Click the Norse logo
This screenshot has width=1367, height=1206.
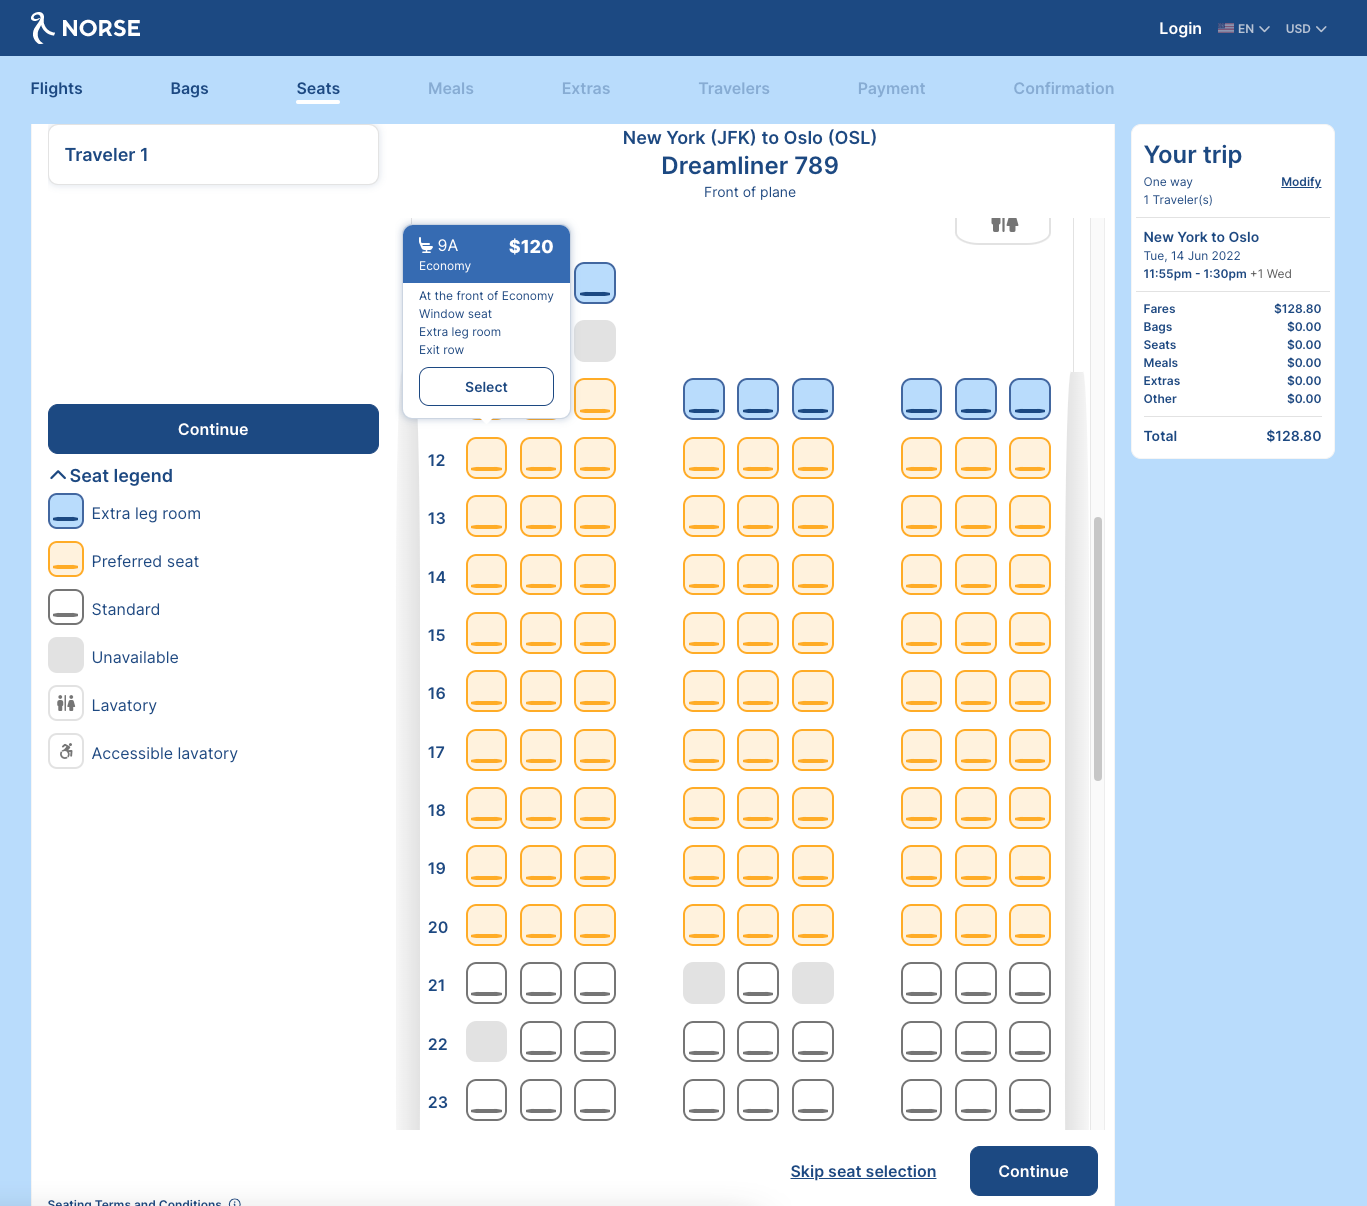pyautogui.click(x=85, y=28)
